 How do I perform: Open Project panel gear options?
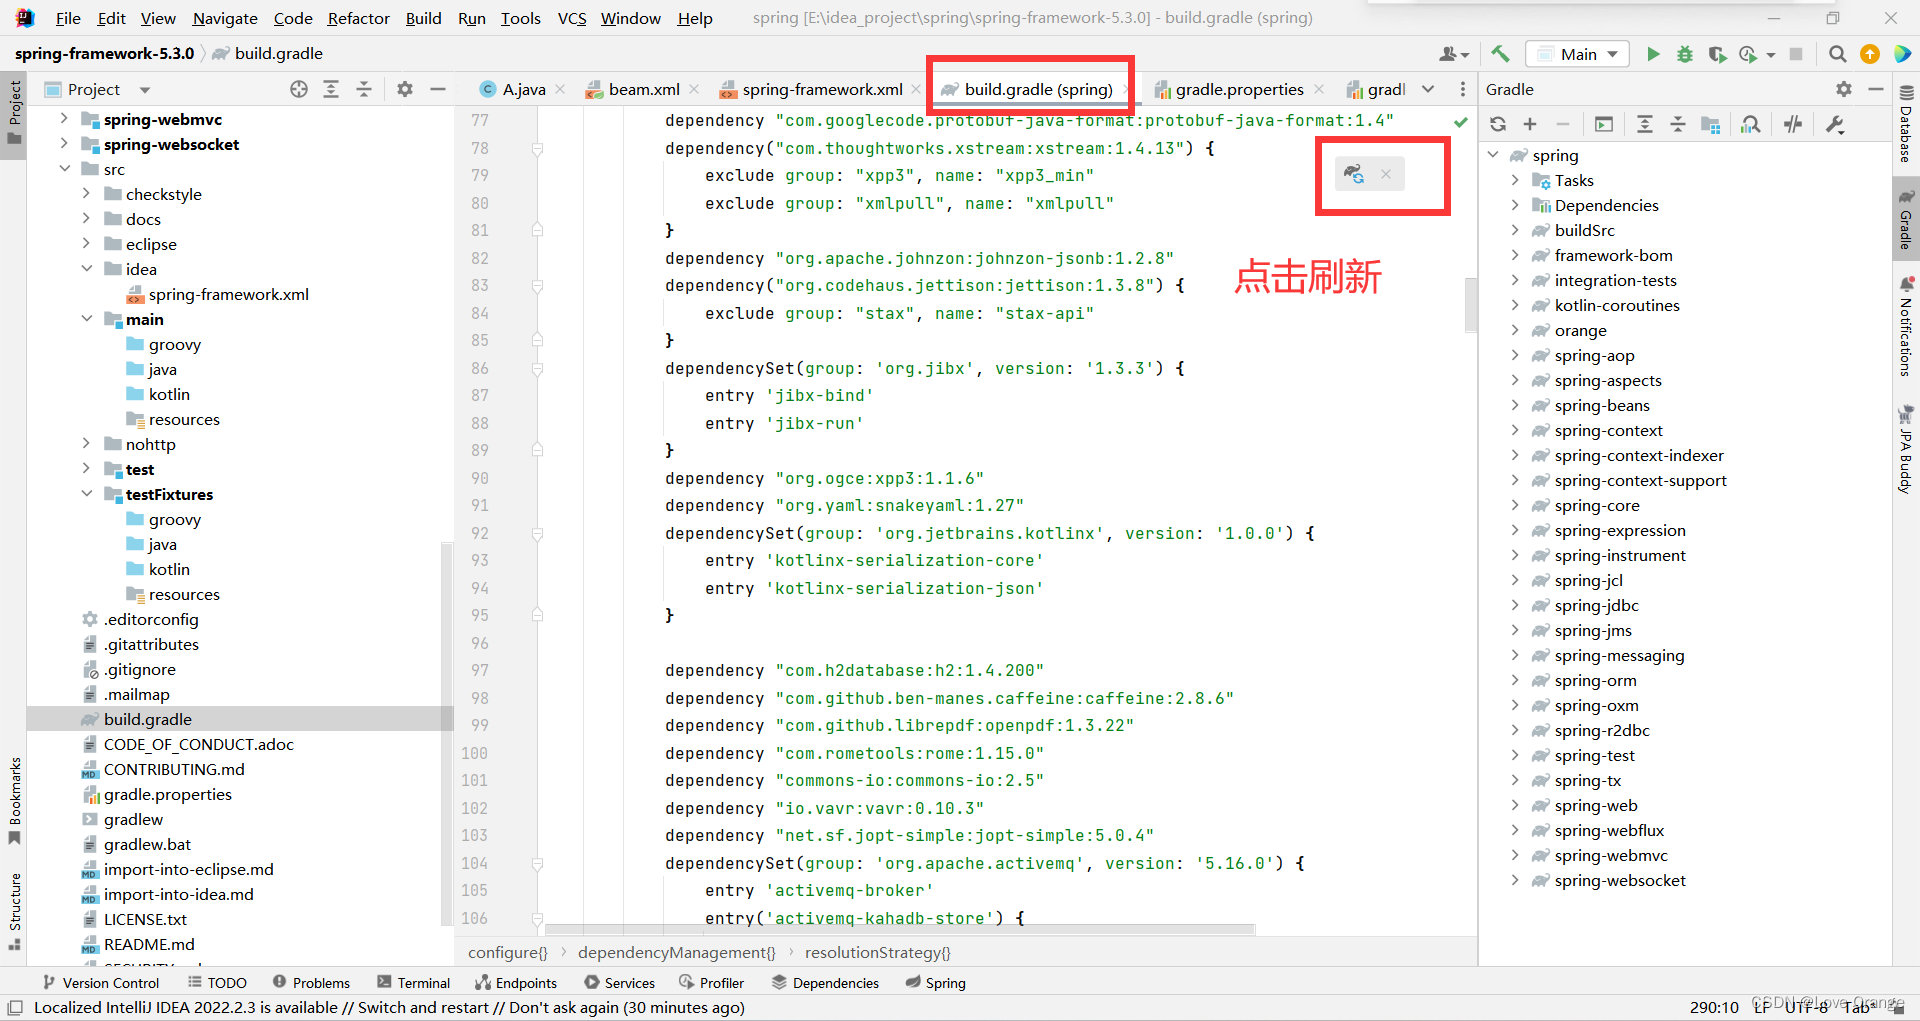click(x=405, y=89)
